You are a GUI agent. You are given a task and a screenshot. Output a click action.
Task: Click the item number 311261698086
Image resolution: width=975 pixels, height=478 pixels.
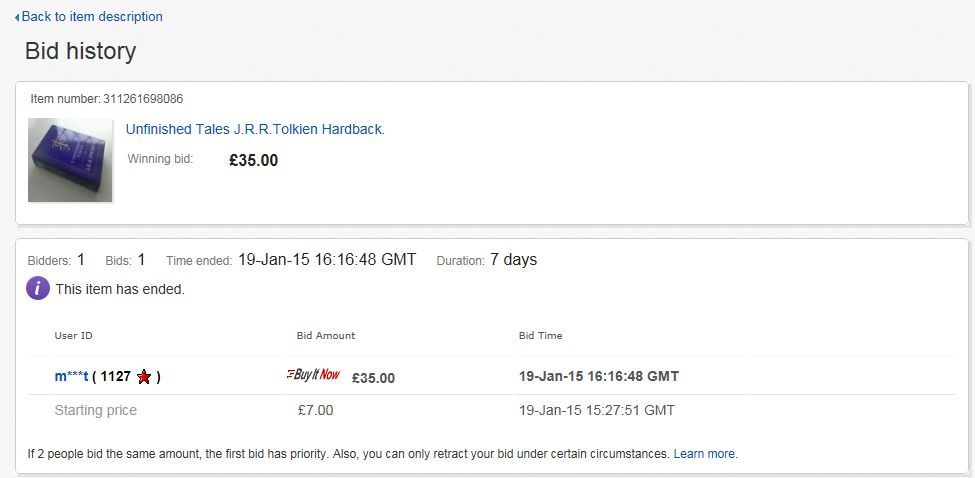click(x=143, y=99)
